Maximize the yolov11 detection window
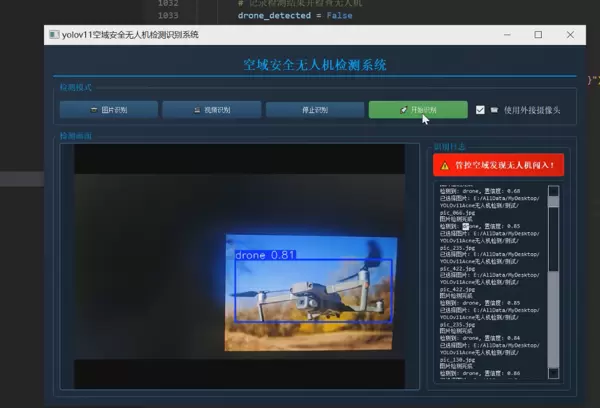Image resolution: width=600 pixels, height=408 pixels. (538, 34)
